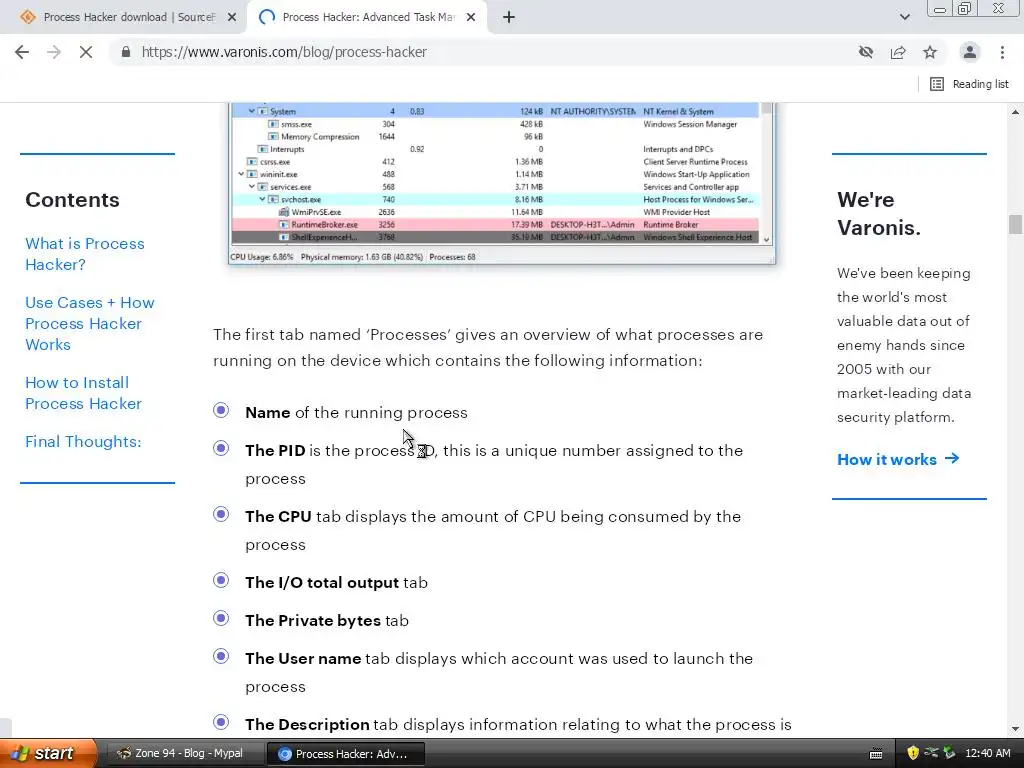The height and width of the screenshot is (768, 1024).
Task: Click the tray icon beside the clock
Action: click(950, 754)
